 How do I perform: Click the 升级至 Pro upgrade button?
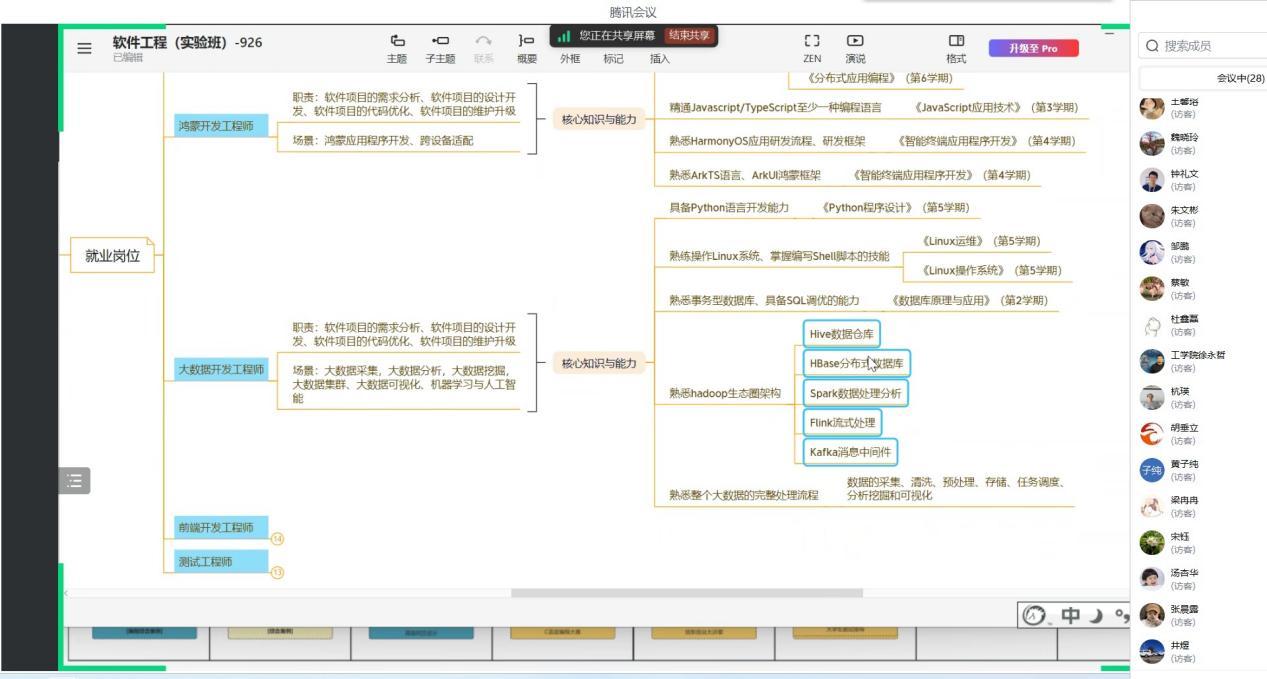point(1034,48)
